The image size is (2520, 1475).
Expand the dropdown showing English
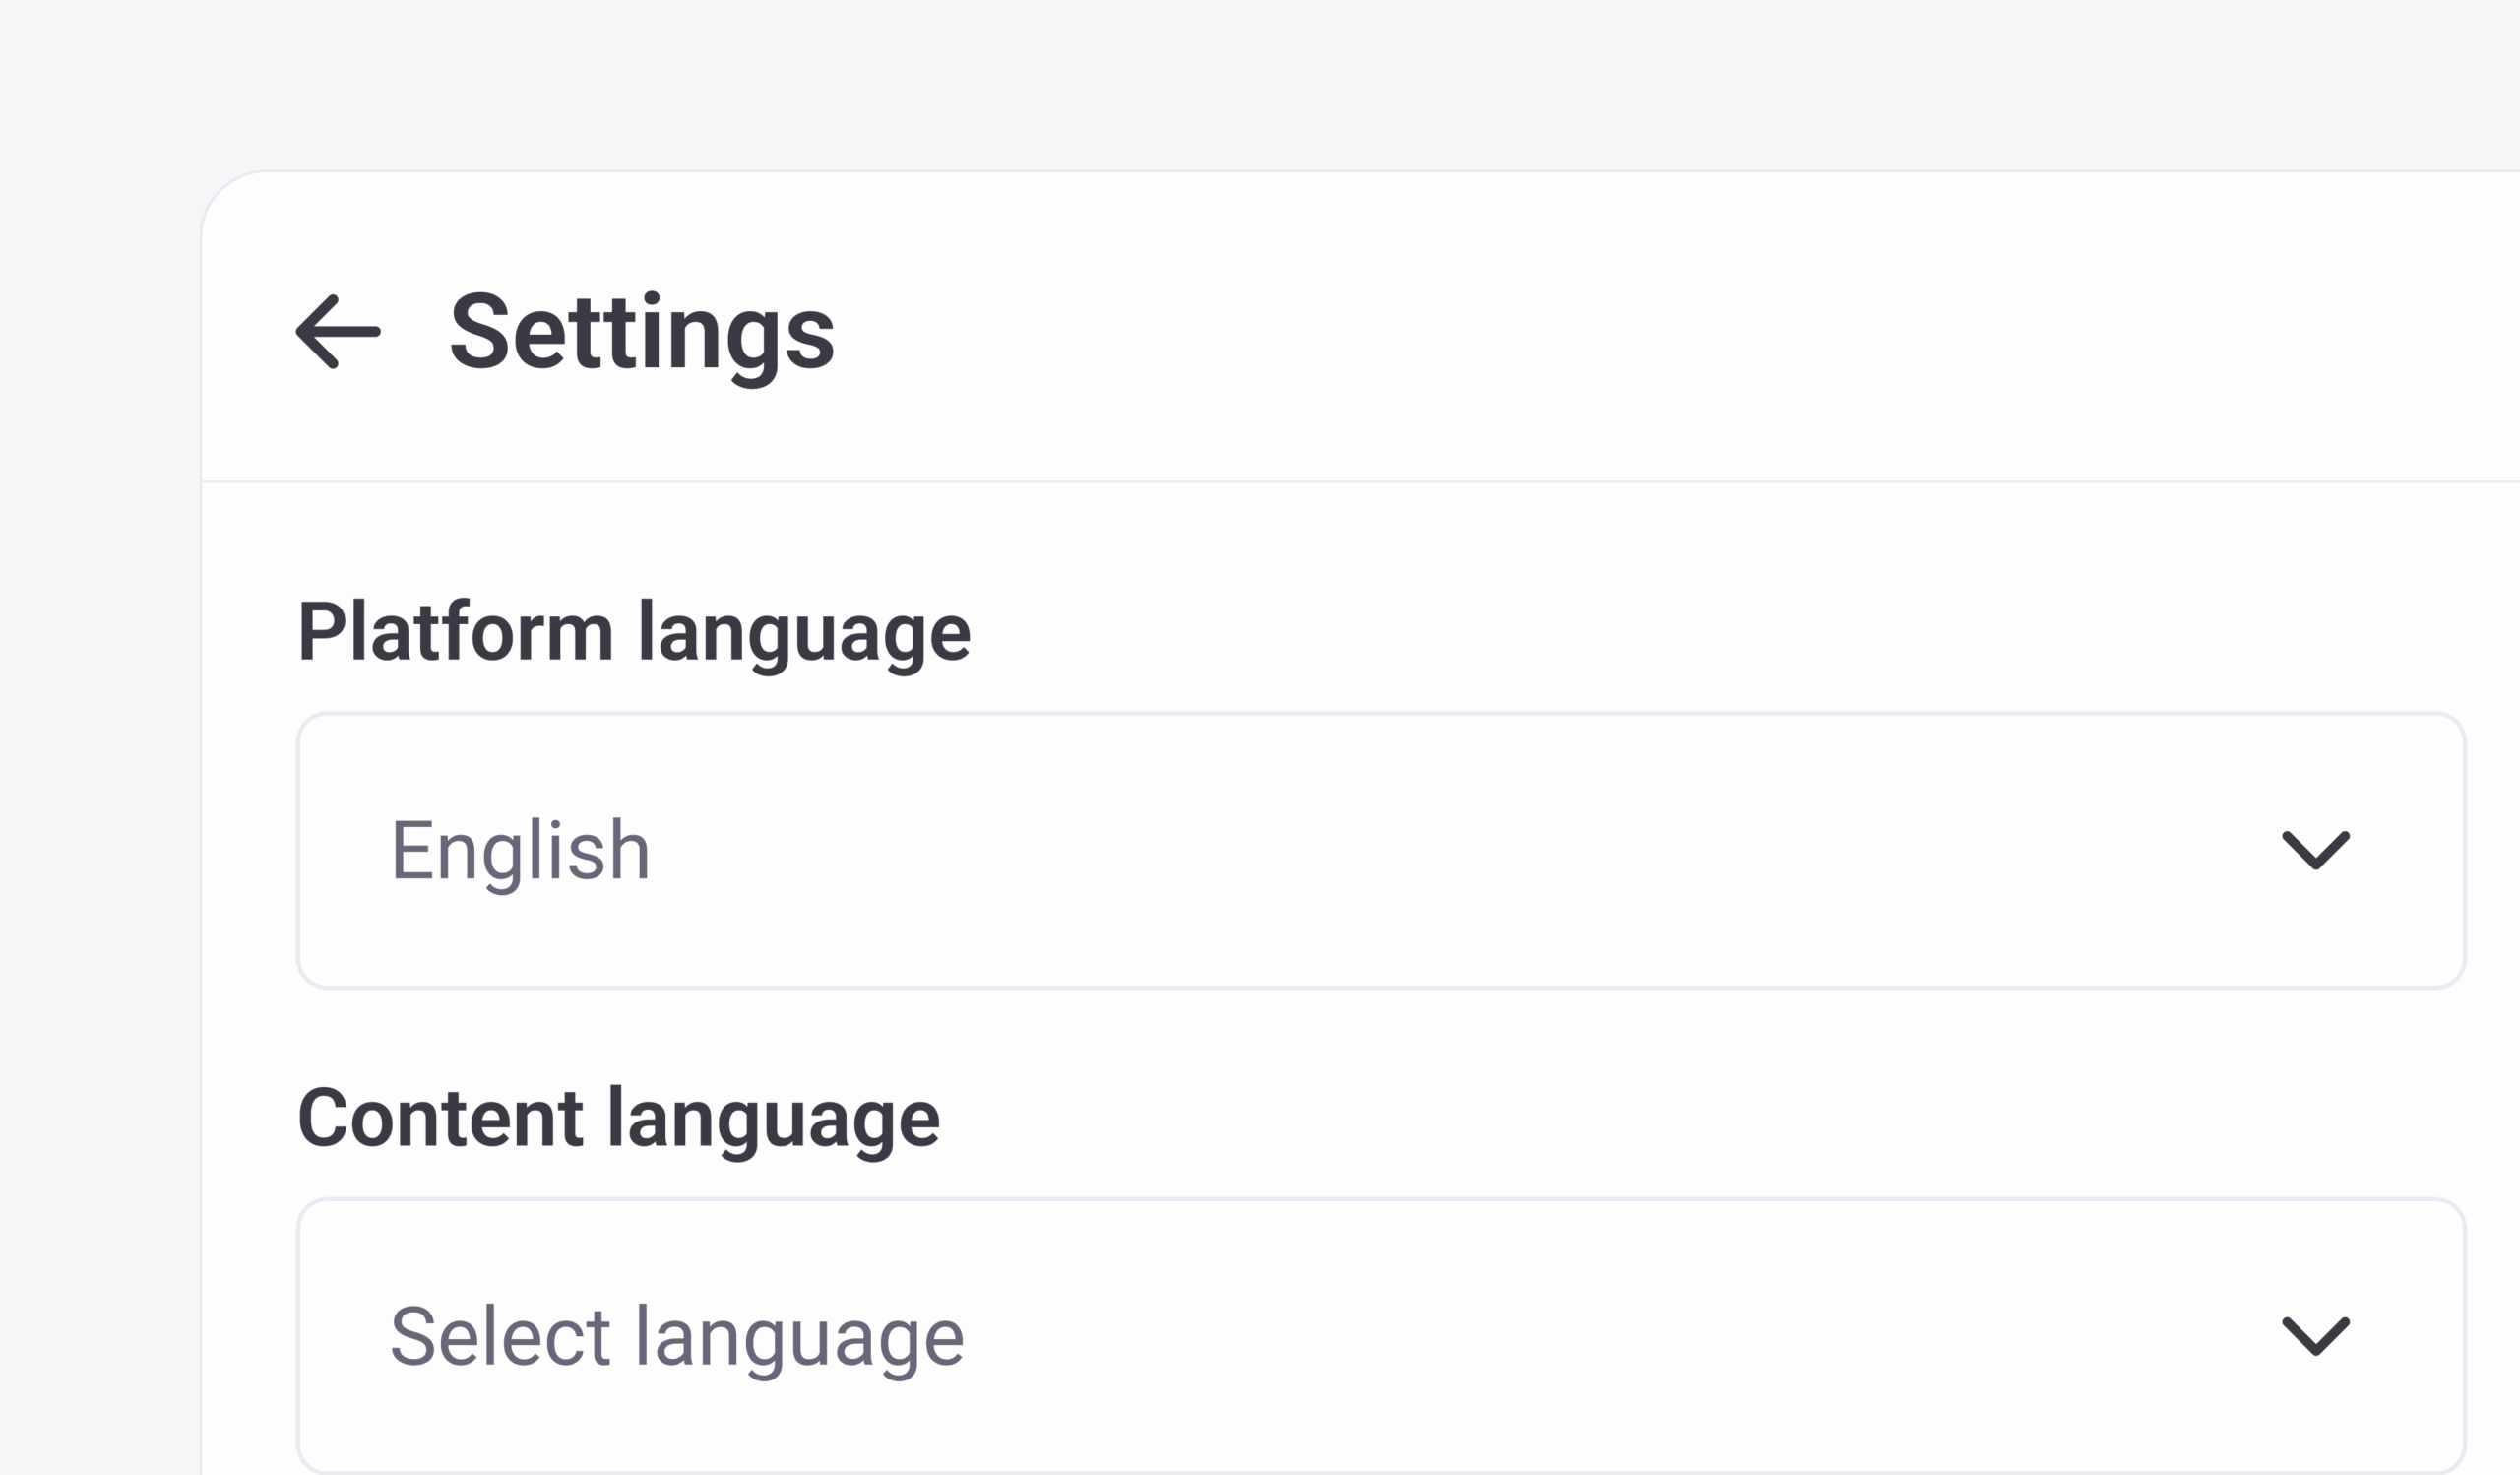(1380, 850)
